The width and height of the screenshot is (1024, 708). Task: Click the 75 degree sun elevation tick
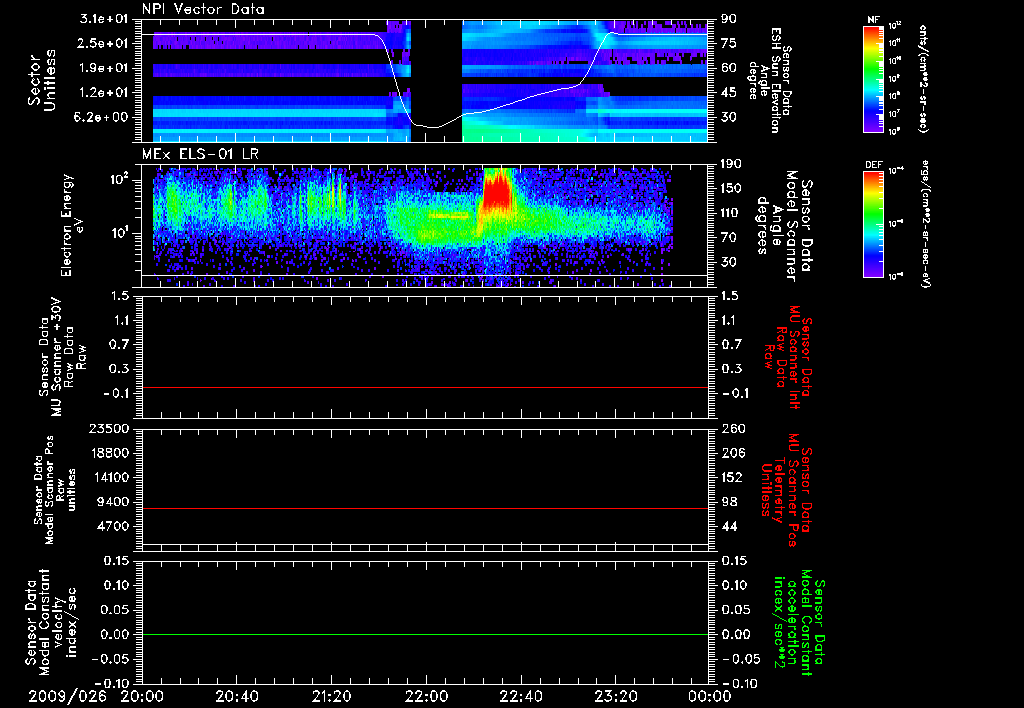click(x=729, y=43)
